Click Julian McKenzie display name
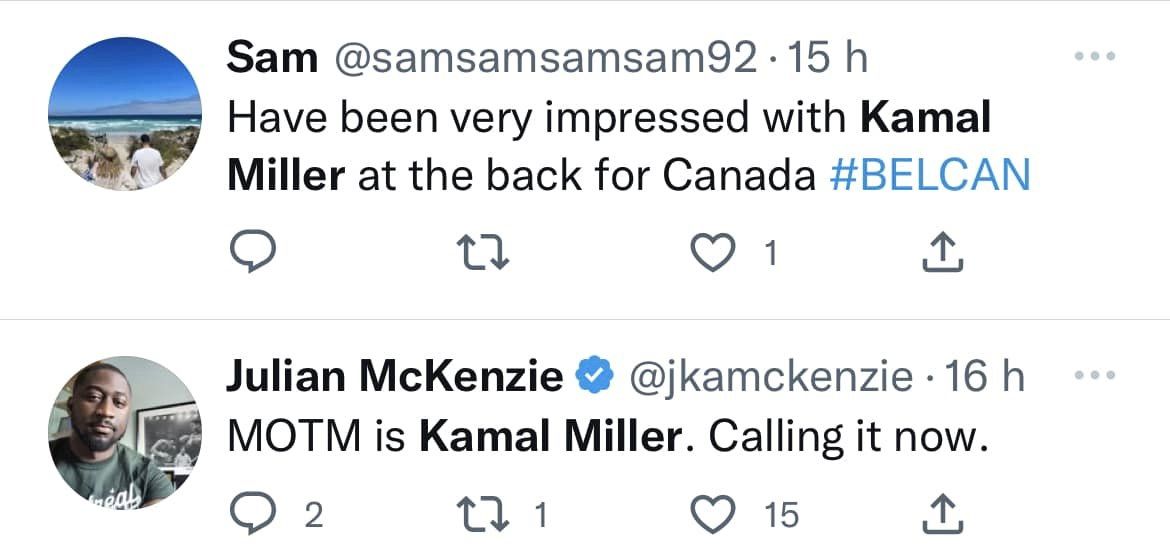The width and height of the screenshot is (1170, 555). pos(395,377)
